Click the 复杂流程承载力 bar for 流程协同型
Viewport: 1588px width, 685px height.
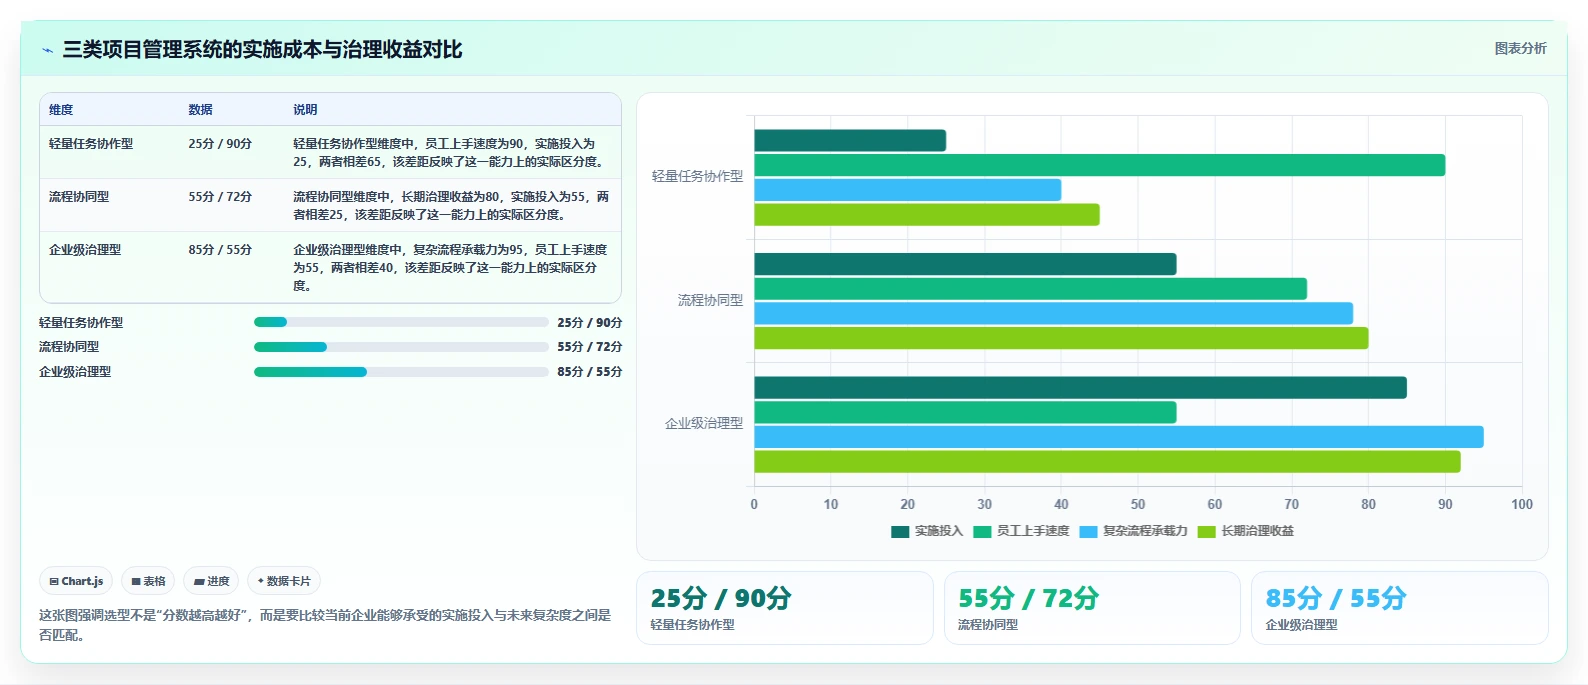(x=1053, y=314)
